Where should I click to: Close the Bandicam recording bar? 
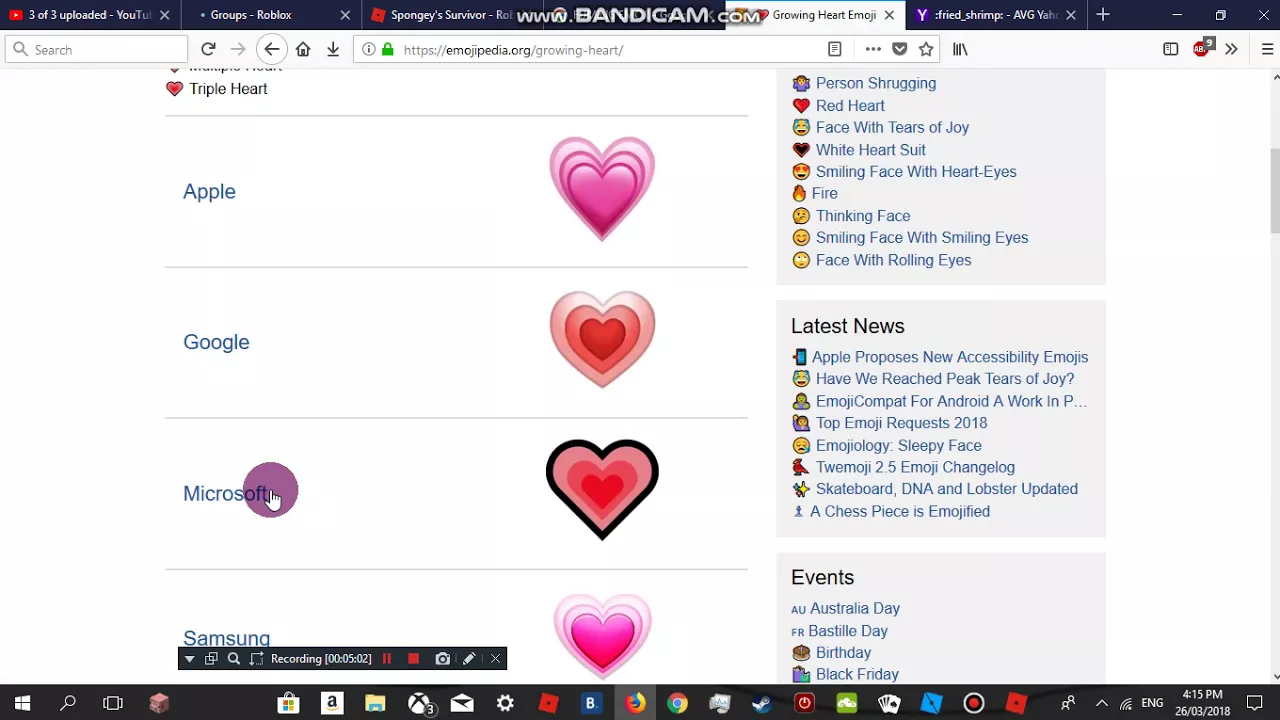[495, 658]
